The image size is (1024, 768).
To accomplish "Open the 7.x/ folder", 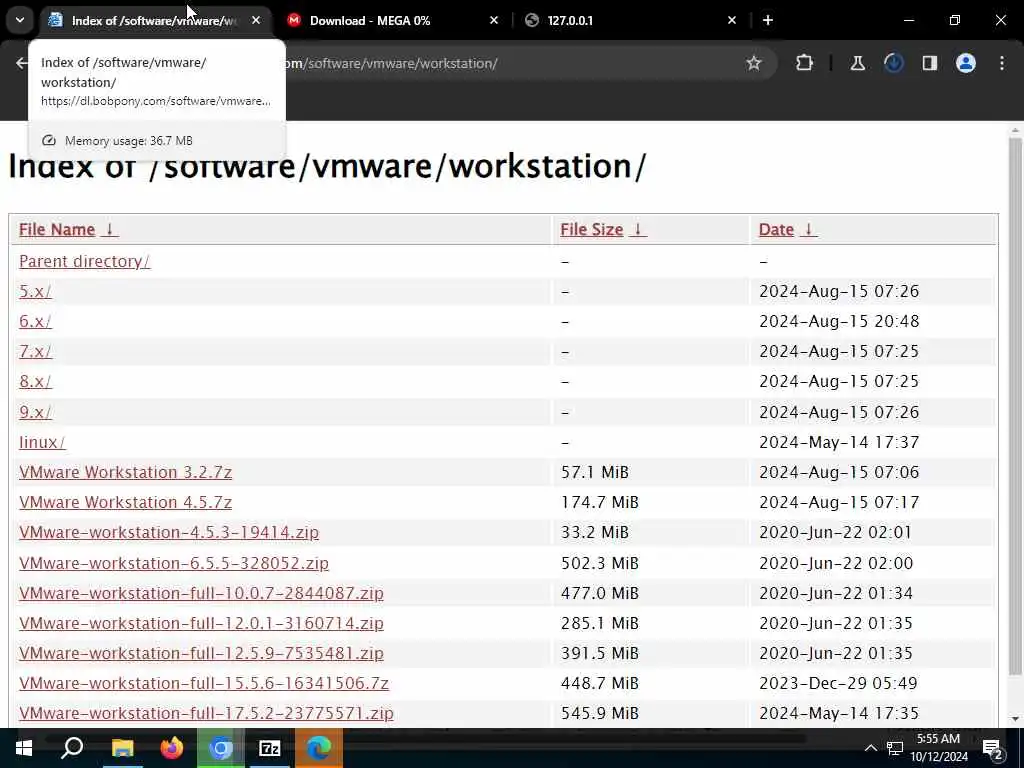I will (35, 351).
